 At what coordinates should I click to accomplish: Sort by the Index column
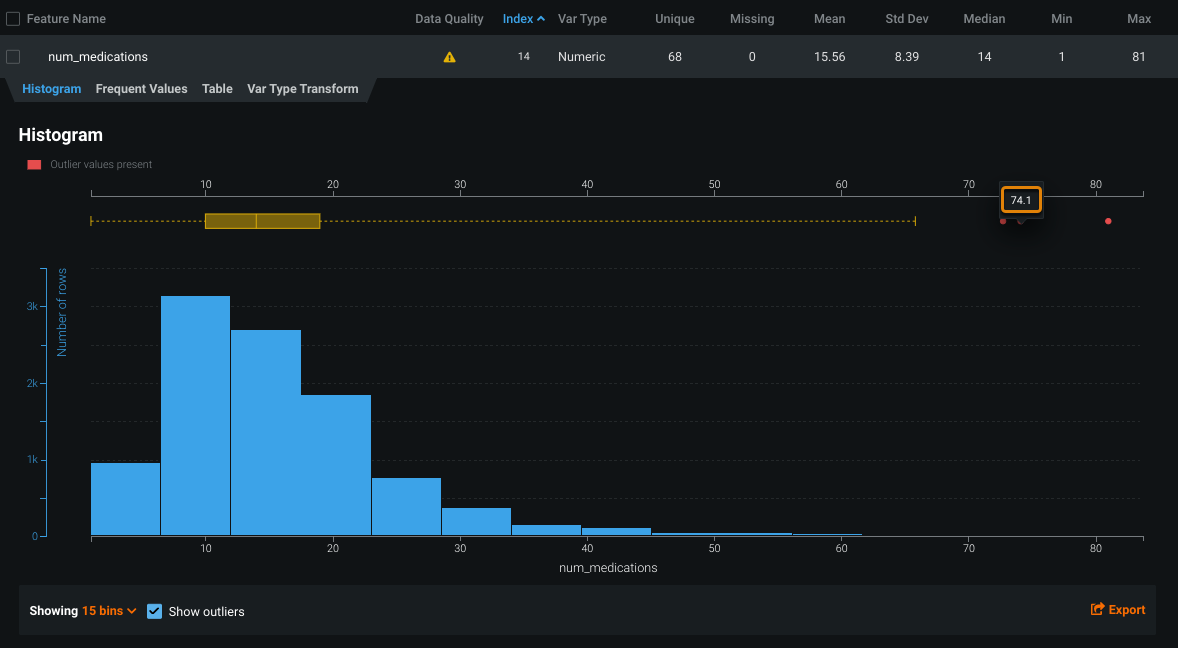(518, 19)
